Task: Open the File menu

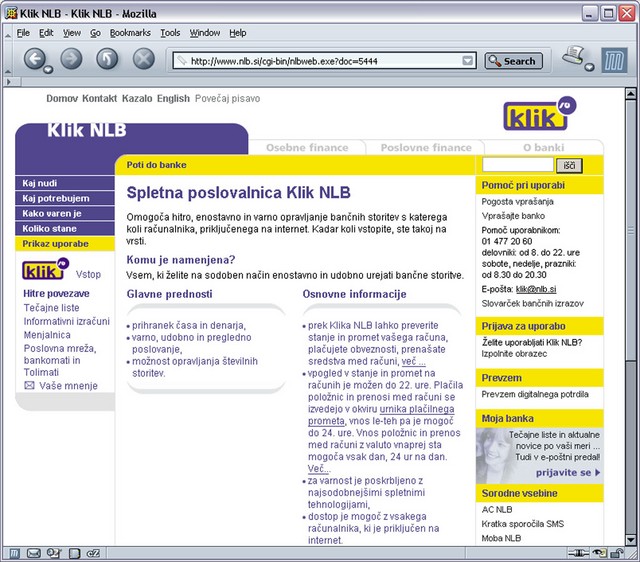Action: [x=23, y=33]
